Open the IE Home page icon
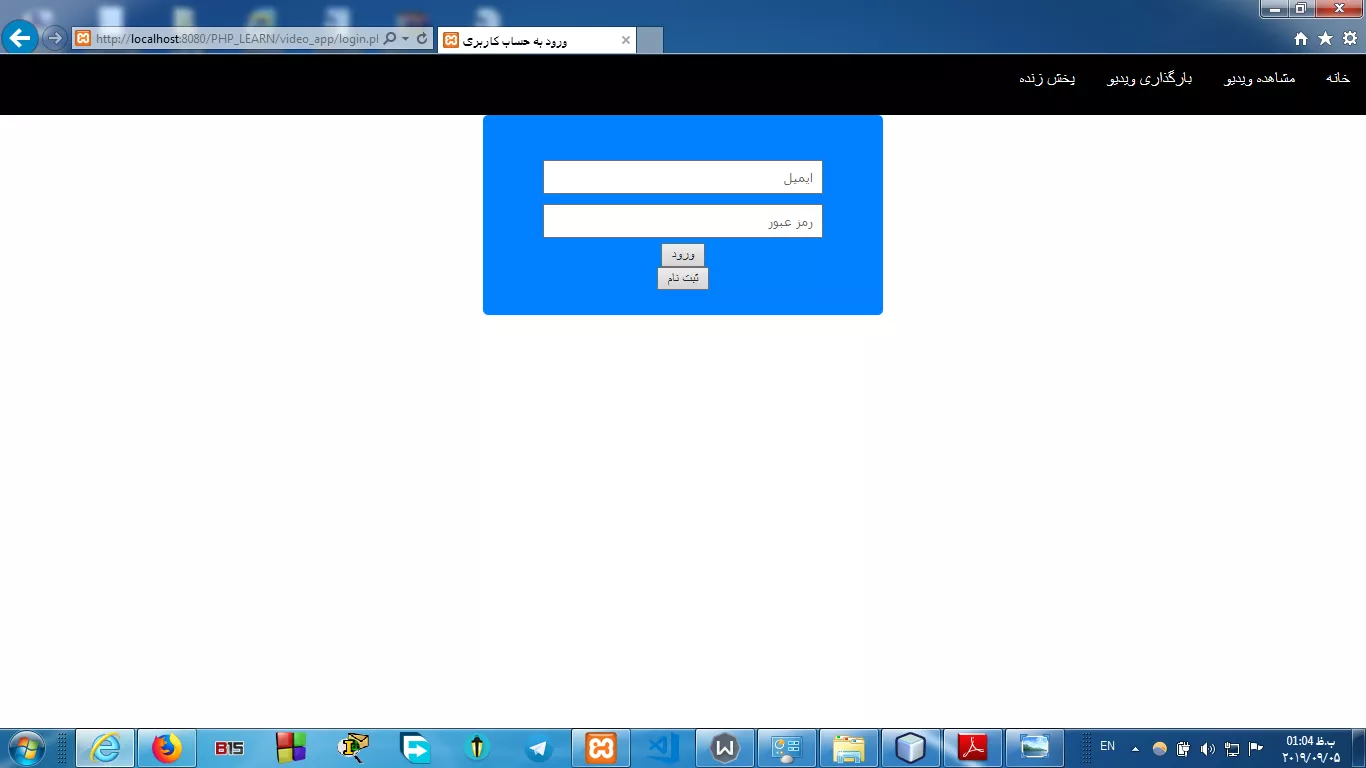 pos(1301,39)
